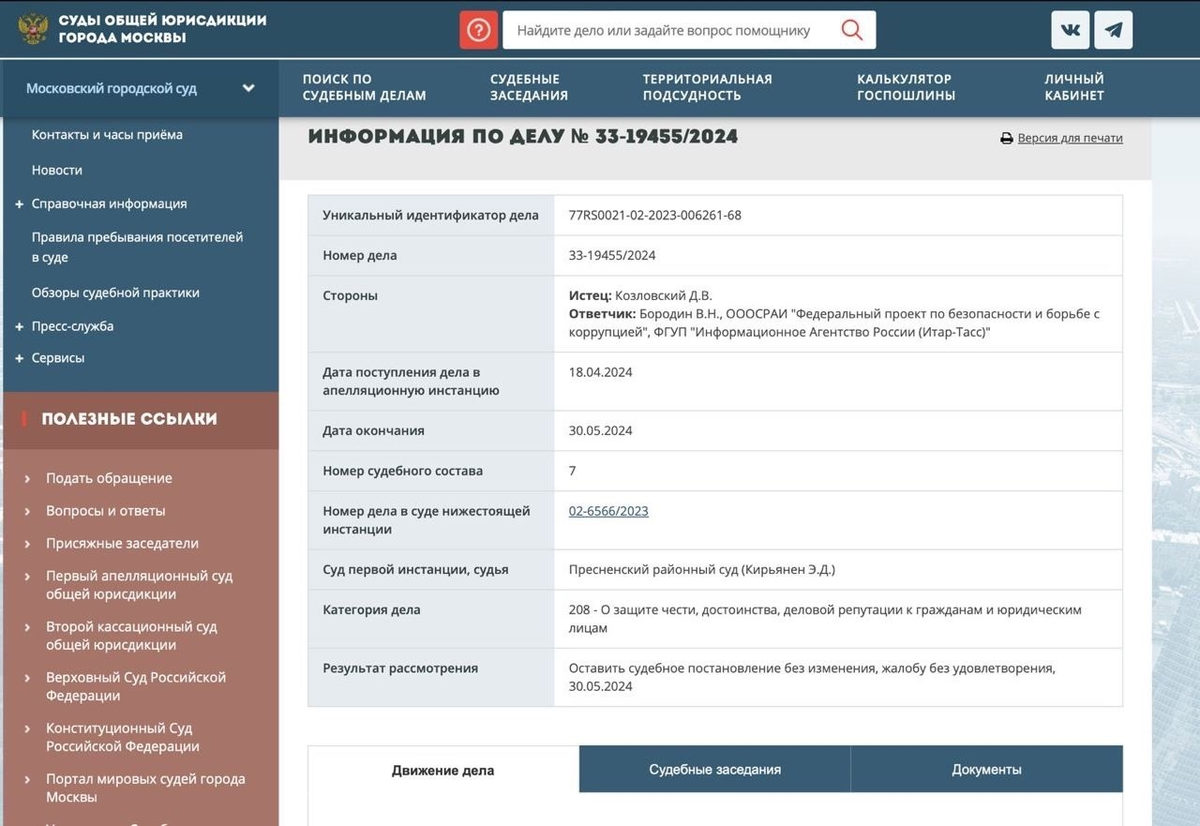Click the red help question mark icon
Image resolution: width=1200 pixels, height=826 pixels.
(x=478, y=30)
